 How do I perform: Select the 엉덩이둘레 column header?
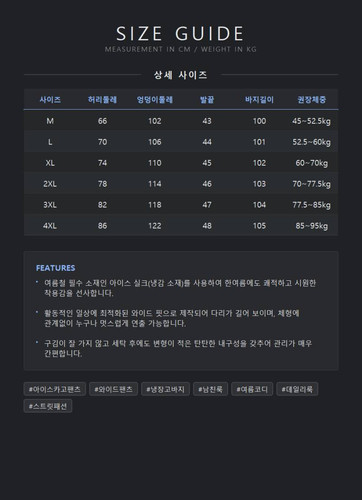pyautogui.click(x=155, y=100)
